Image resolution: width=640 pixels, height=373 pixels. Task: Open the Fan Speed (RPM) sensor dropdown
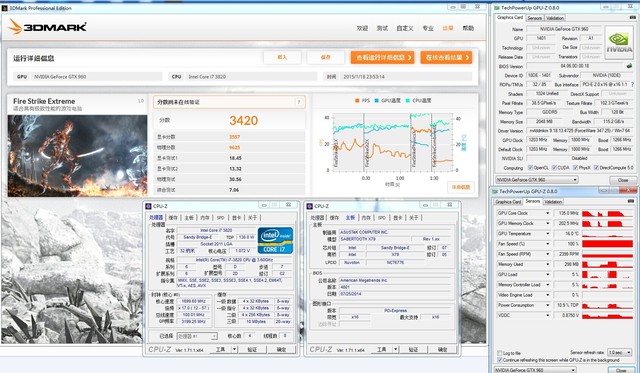click(x=548, y=254)
